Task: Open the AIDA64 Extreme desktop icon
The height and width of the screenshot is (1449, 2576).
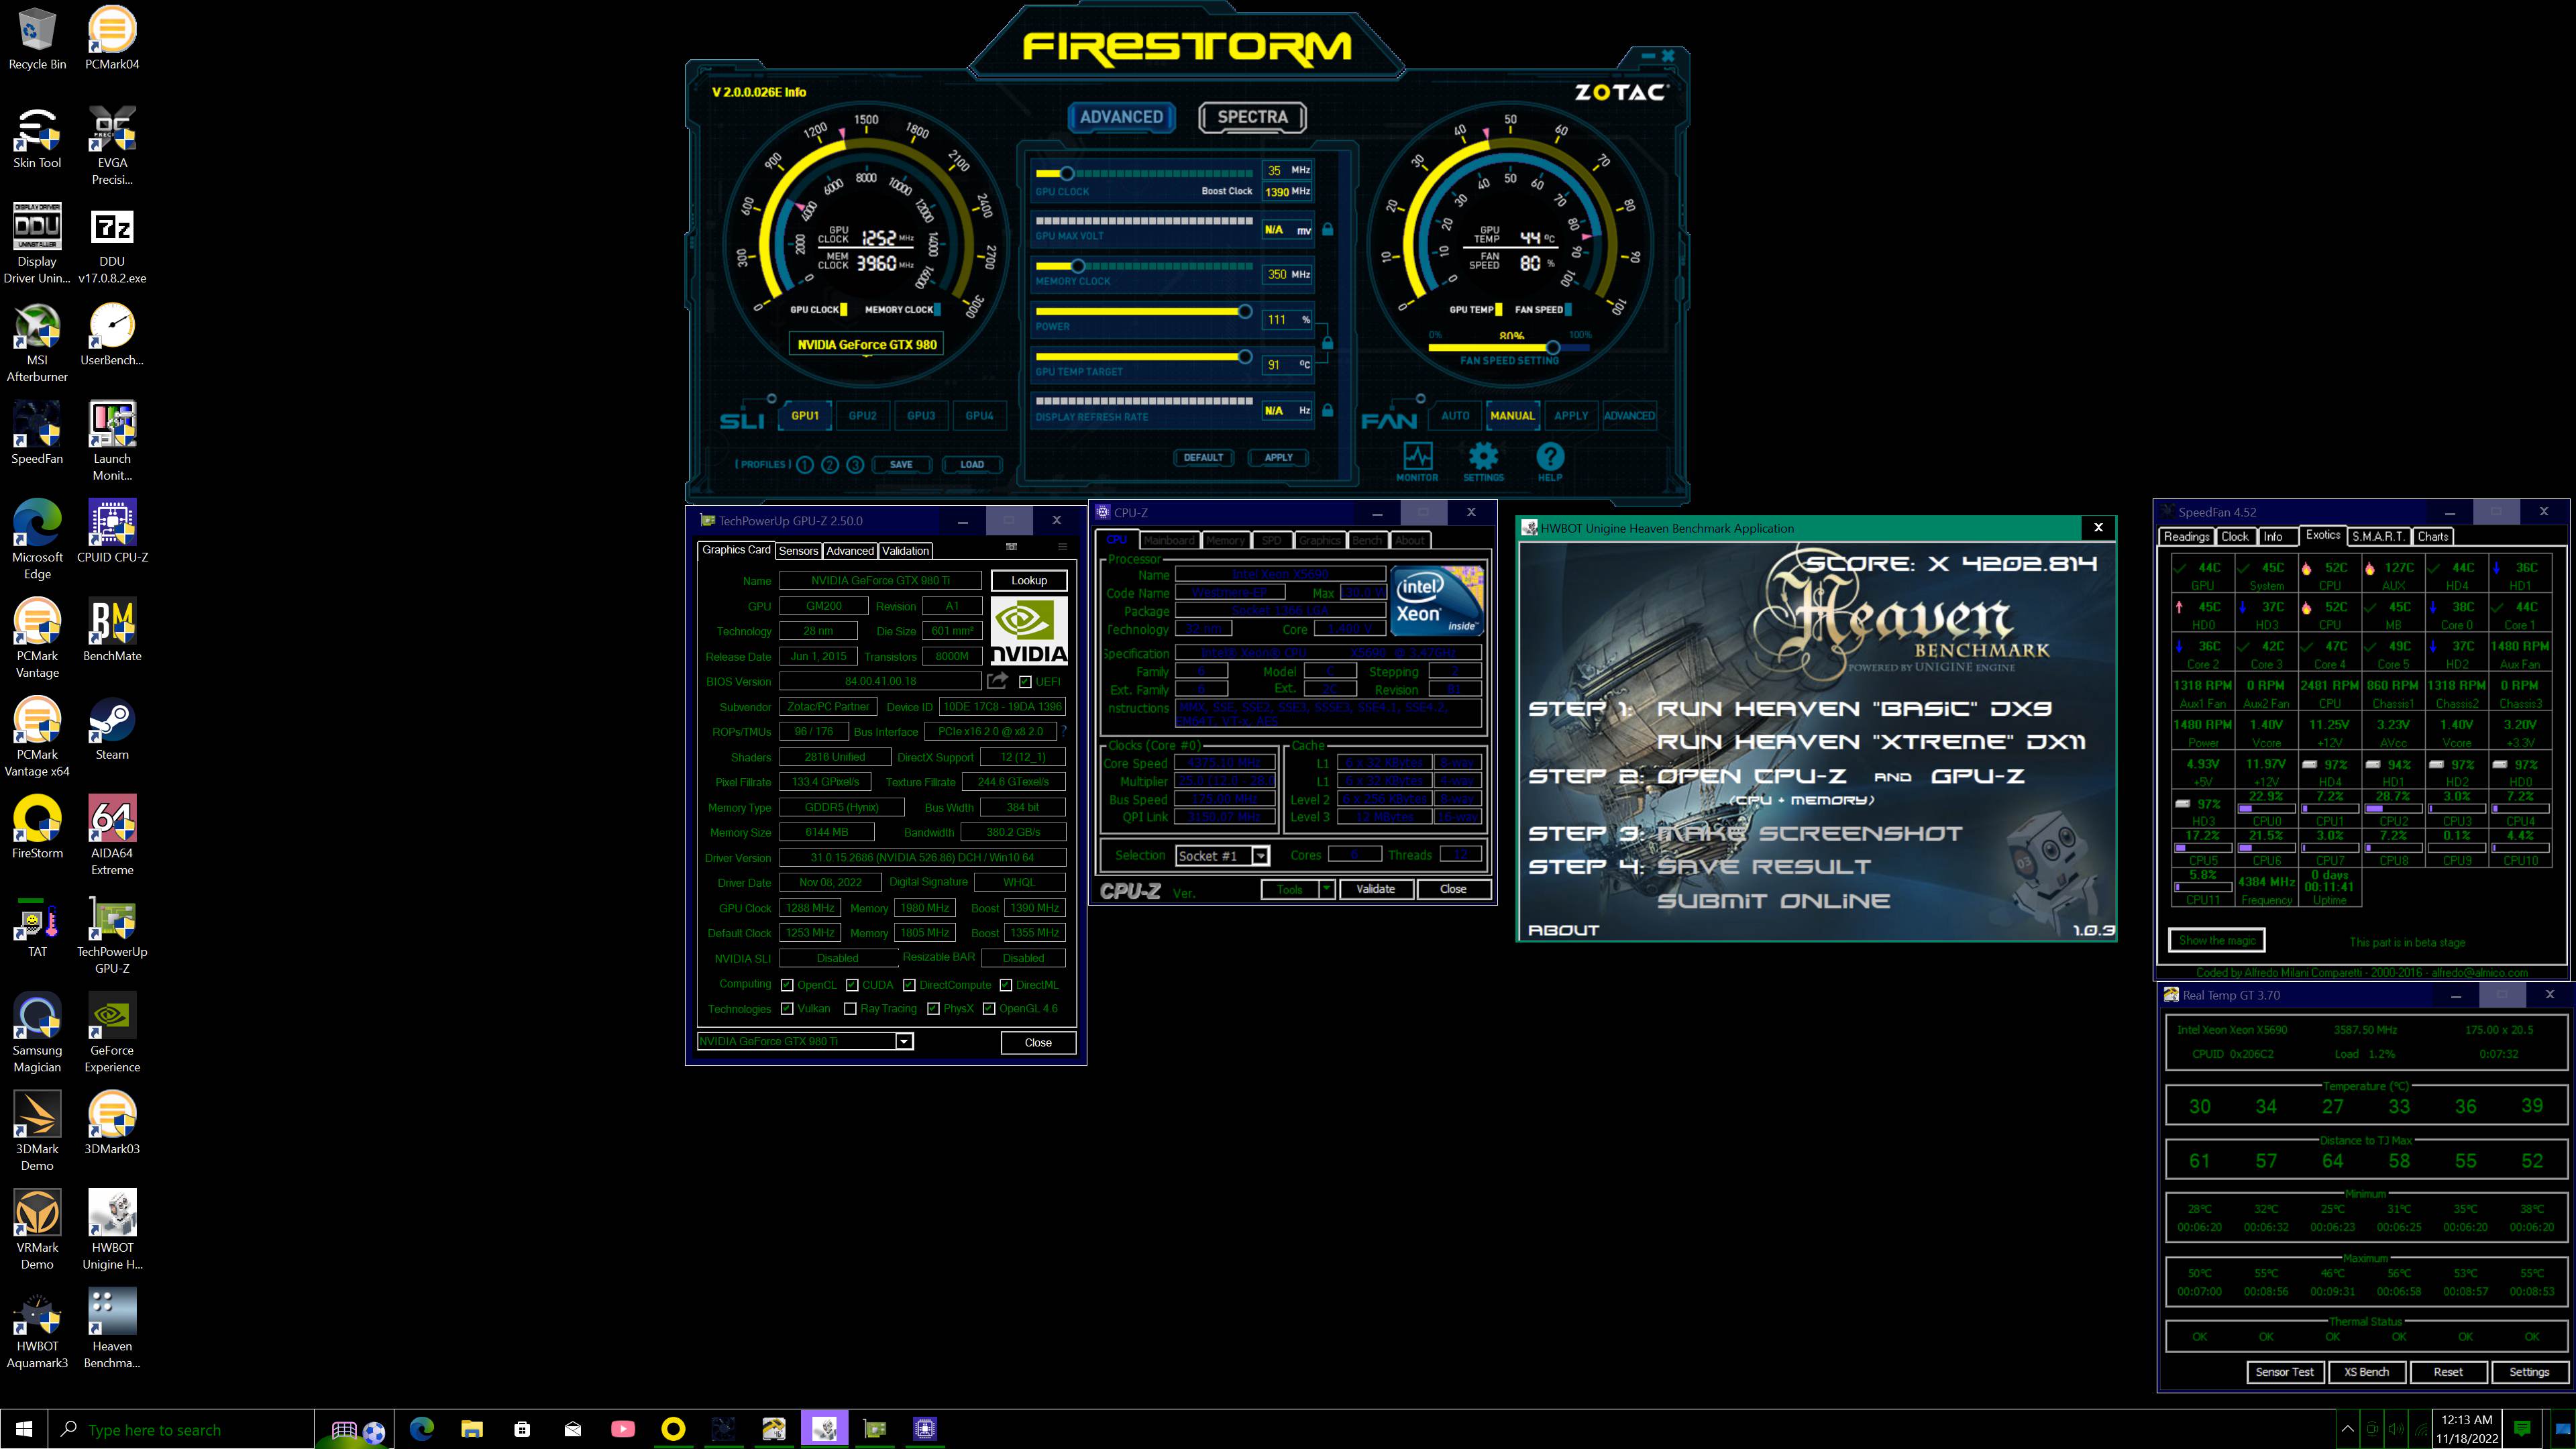Action: click(112, 836)
